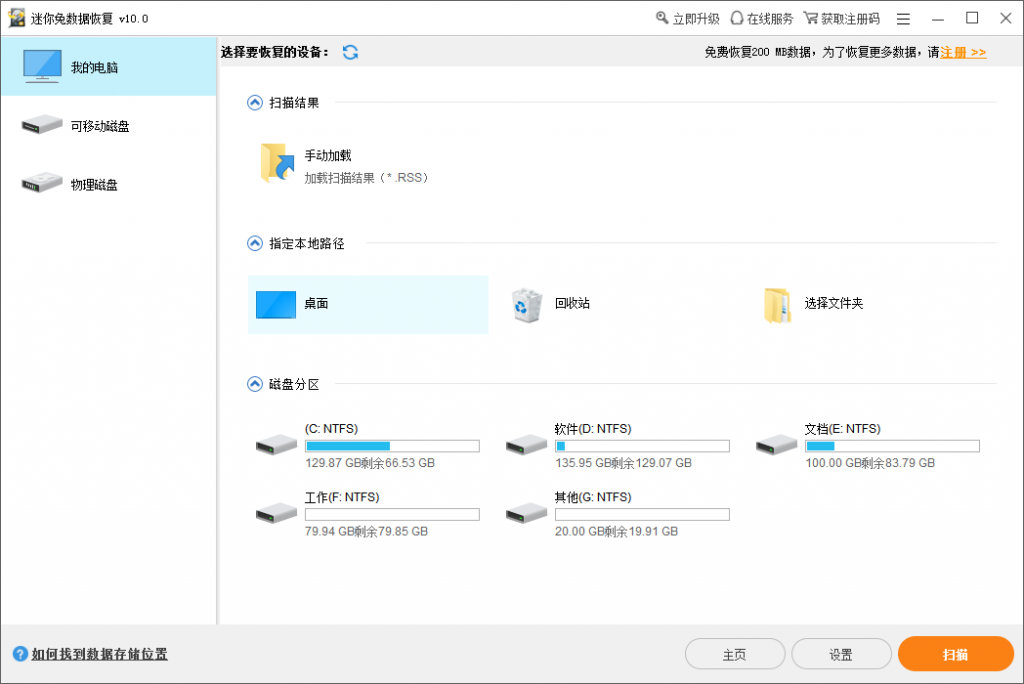
Task: Click the refresh devices icon
Action: click(350, 52)
